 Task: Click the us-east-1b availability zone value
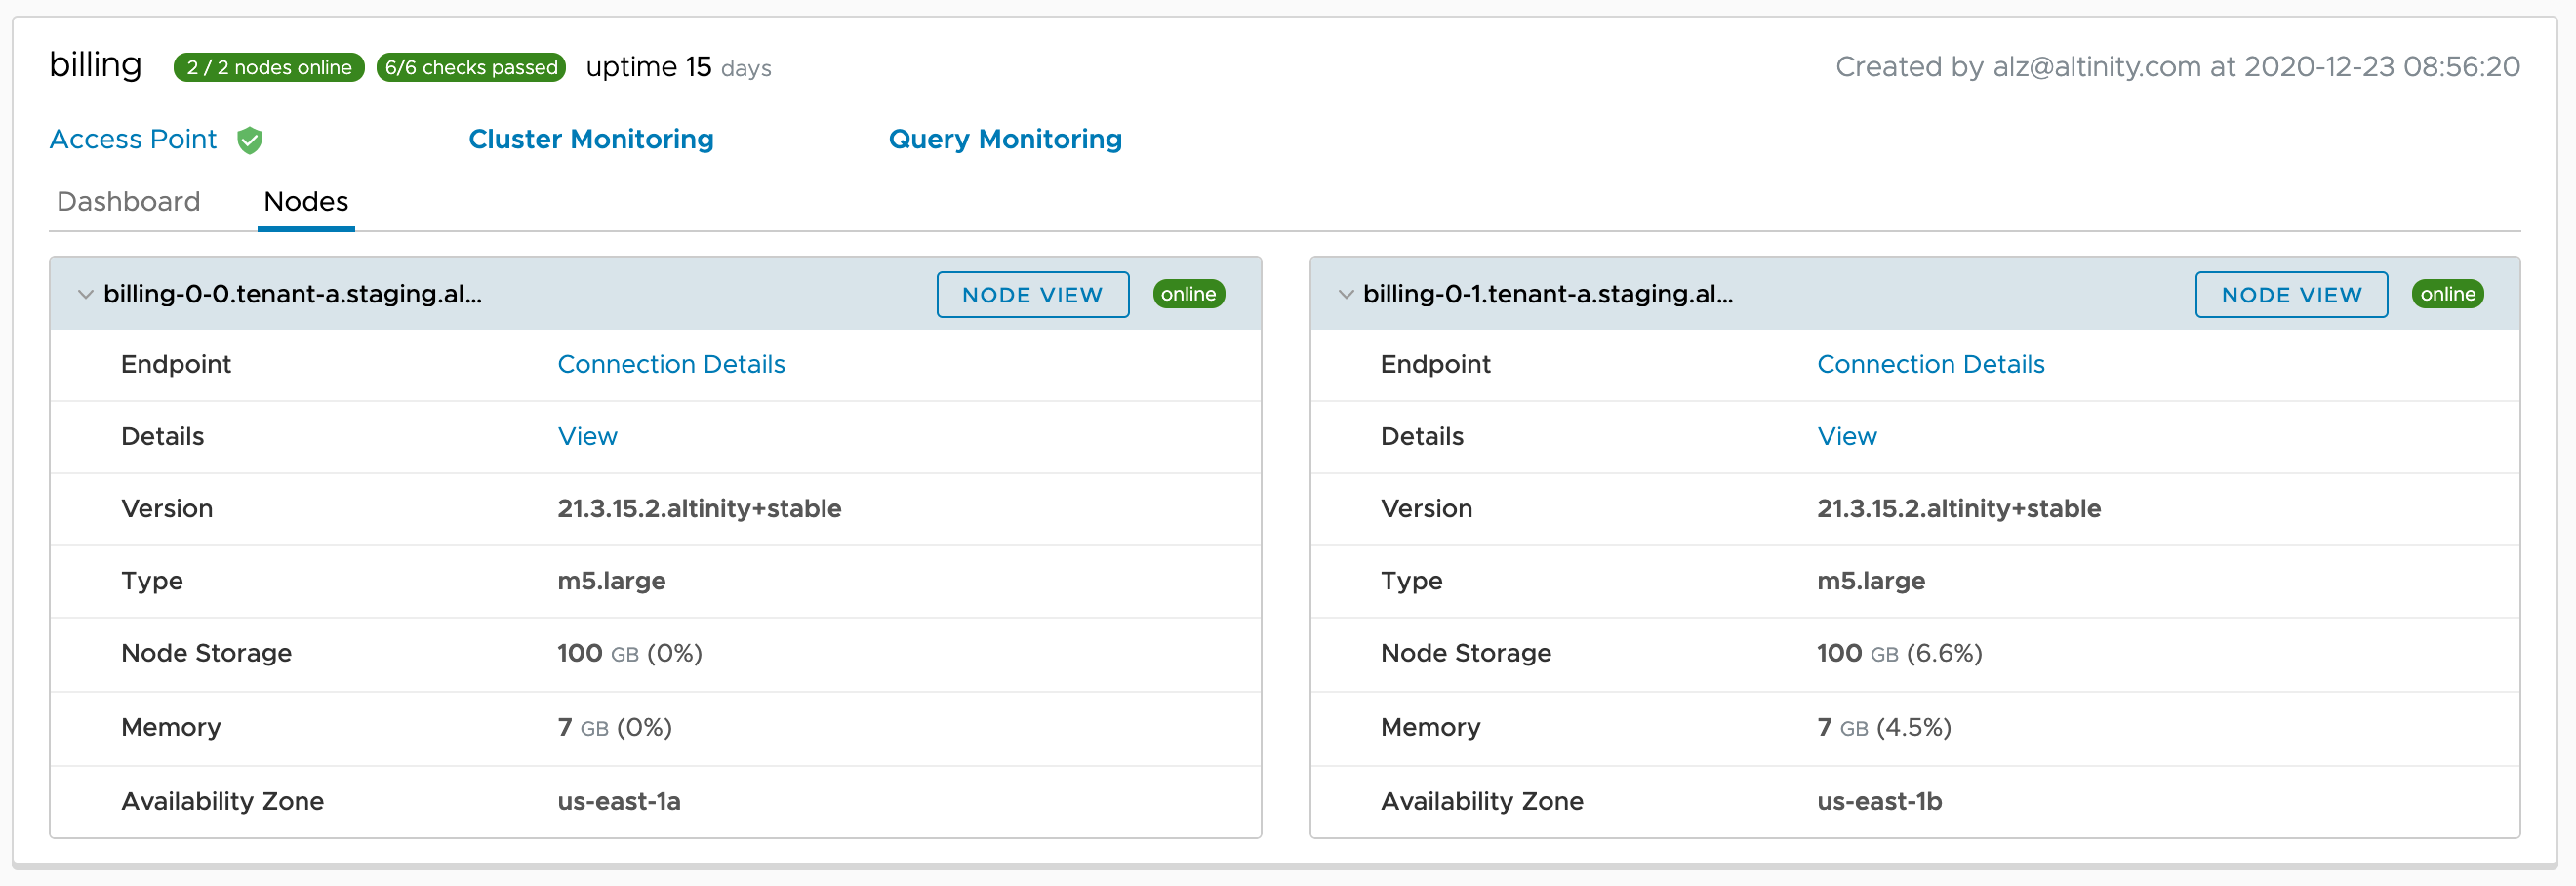[x=1879, y=801]
